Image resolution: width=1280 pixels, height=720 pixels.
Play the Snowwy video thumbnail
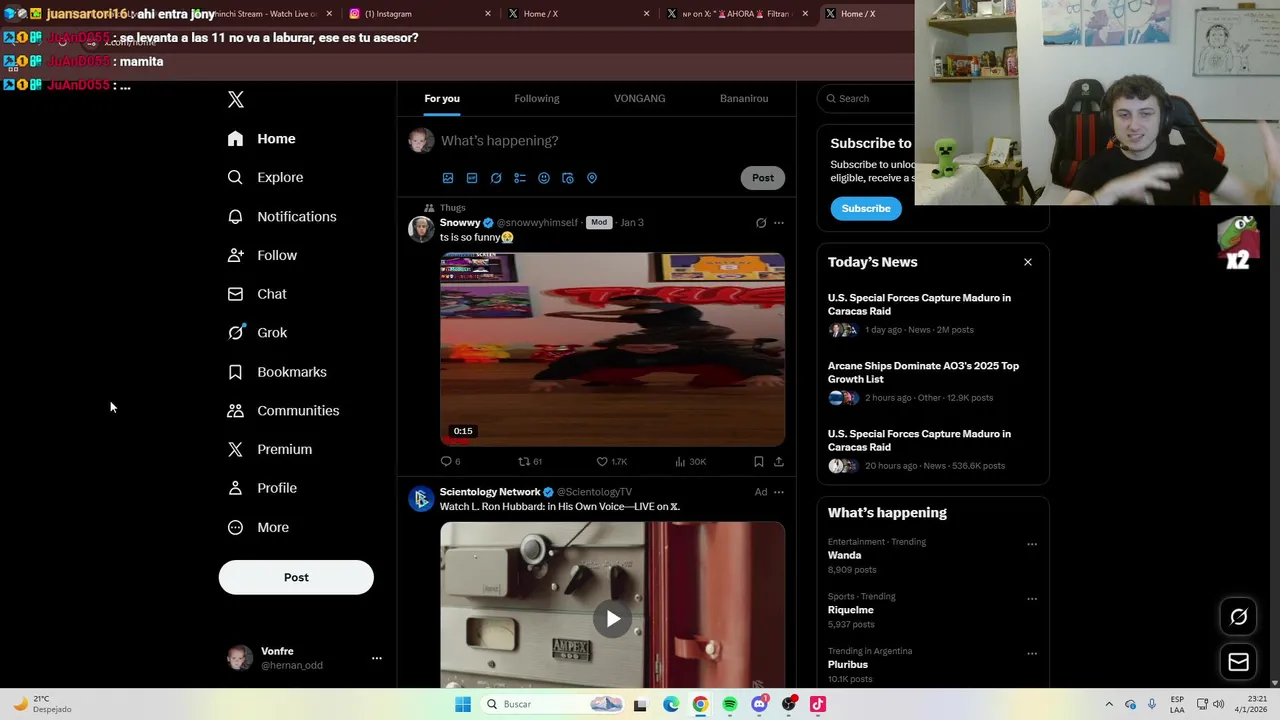[613, 349]
